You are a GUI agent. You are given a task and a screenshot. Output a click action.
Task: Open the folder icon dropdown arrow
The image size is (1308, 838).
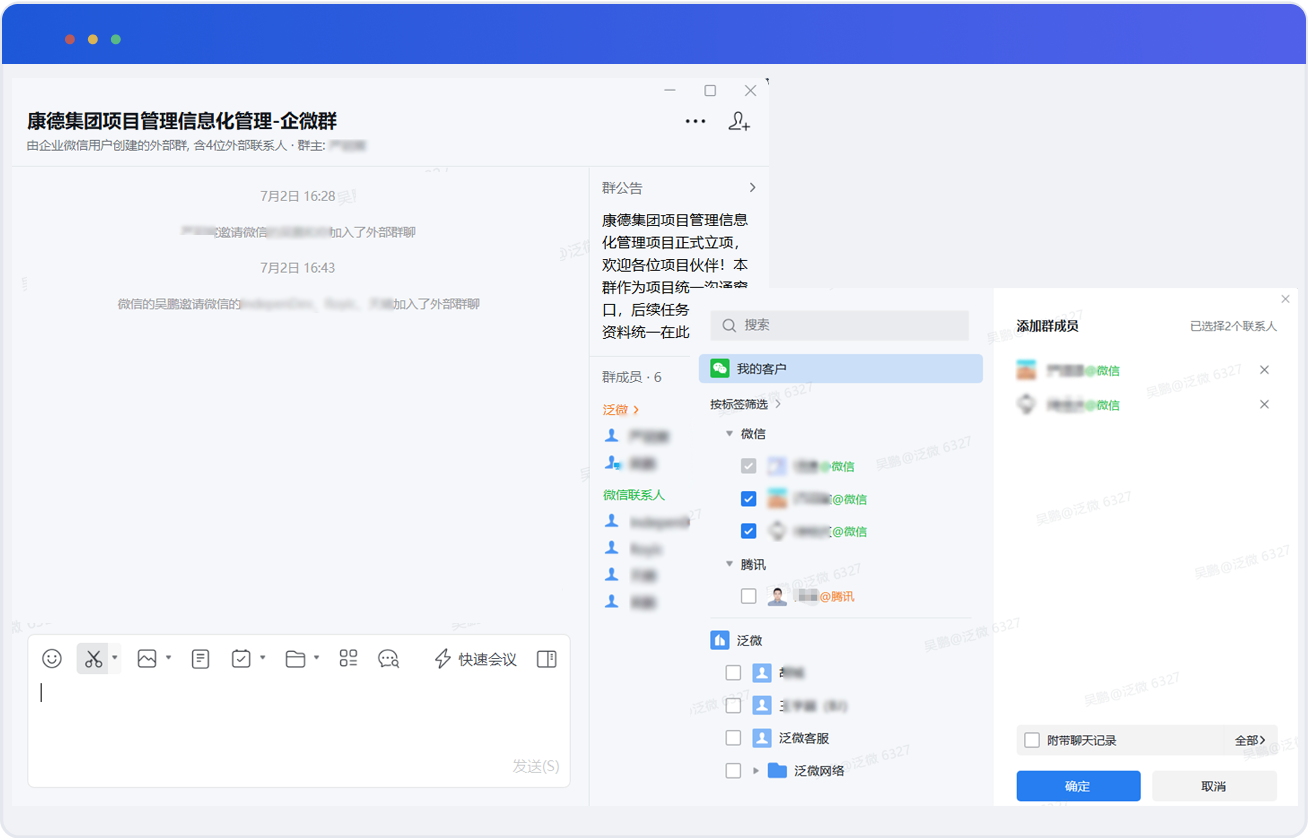[x=316, y=658]
